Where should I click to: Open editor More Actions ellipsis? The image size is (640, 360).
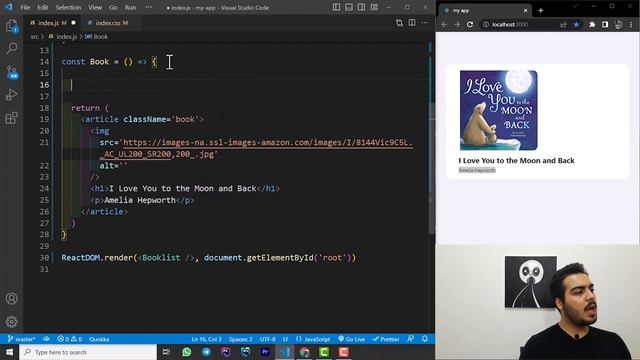click(x=424, y=23)
